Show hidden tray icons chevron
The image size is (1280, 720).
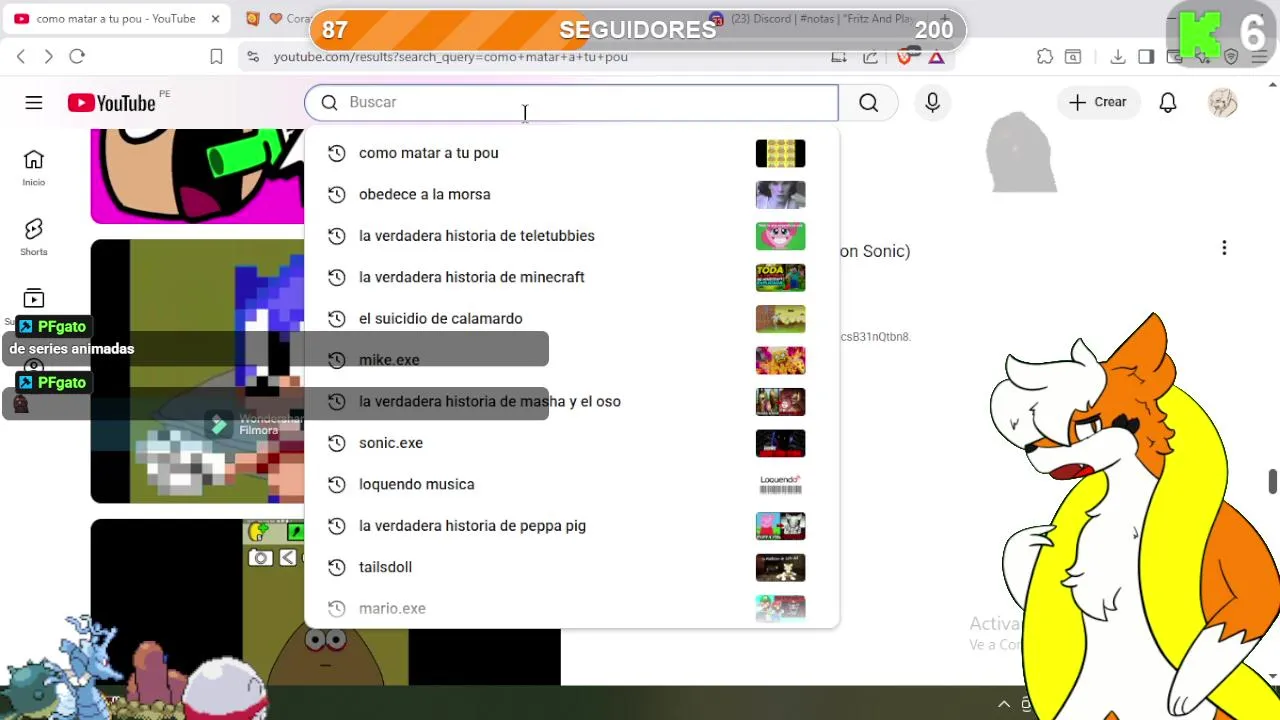pos(1004,704)
